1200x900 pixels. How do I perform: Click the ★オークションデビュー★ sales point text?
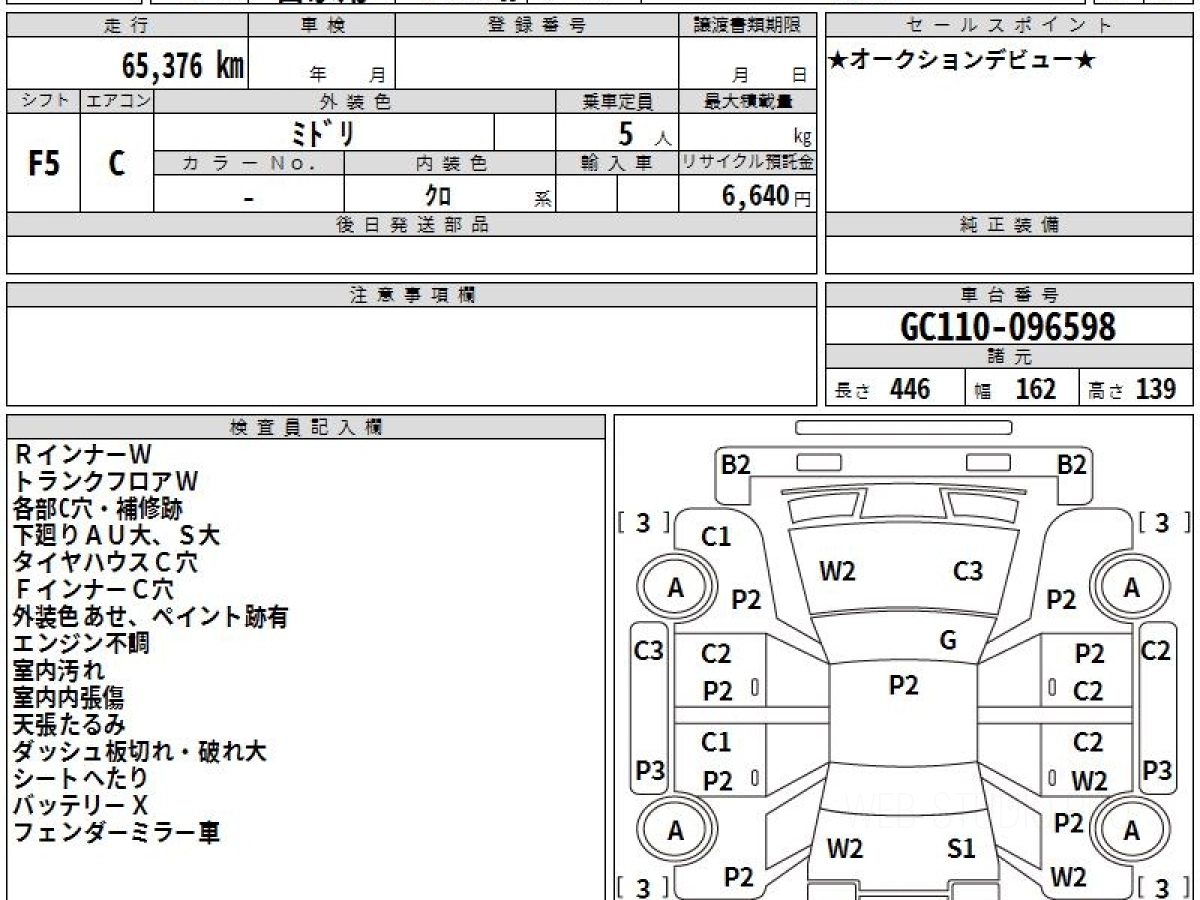point(962,61)
